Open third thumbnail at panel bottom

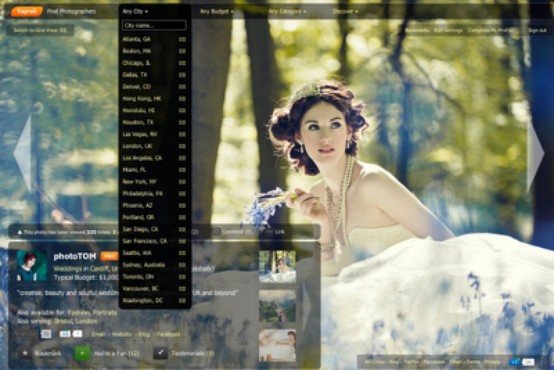(277, 346)
